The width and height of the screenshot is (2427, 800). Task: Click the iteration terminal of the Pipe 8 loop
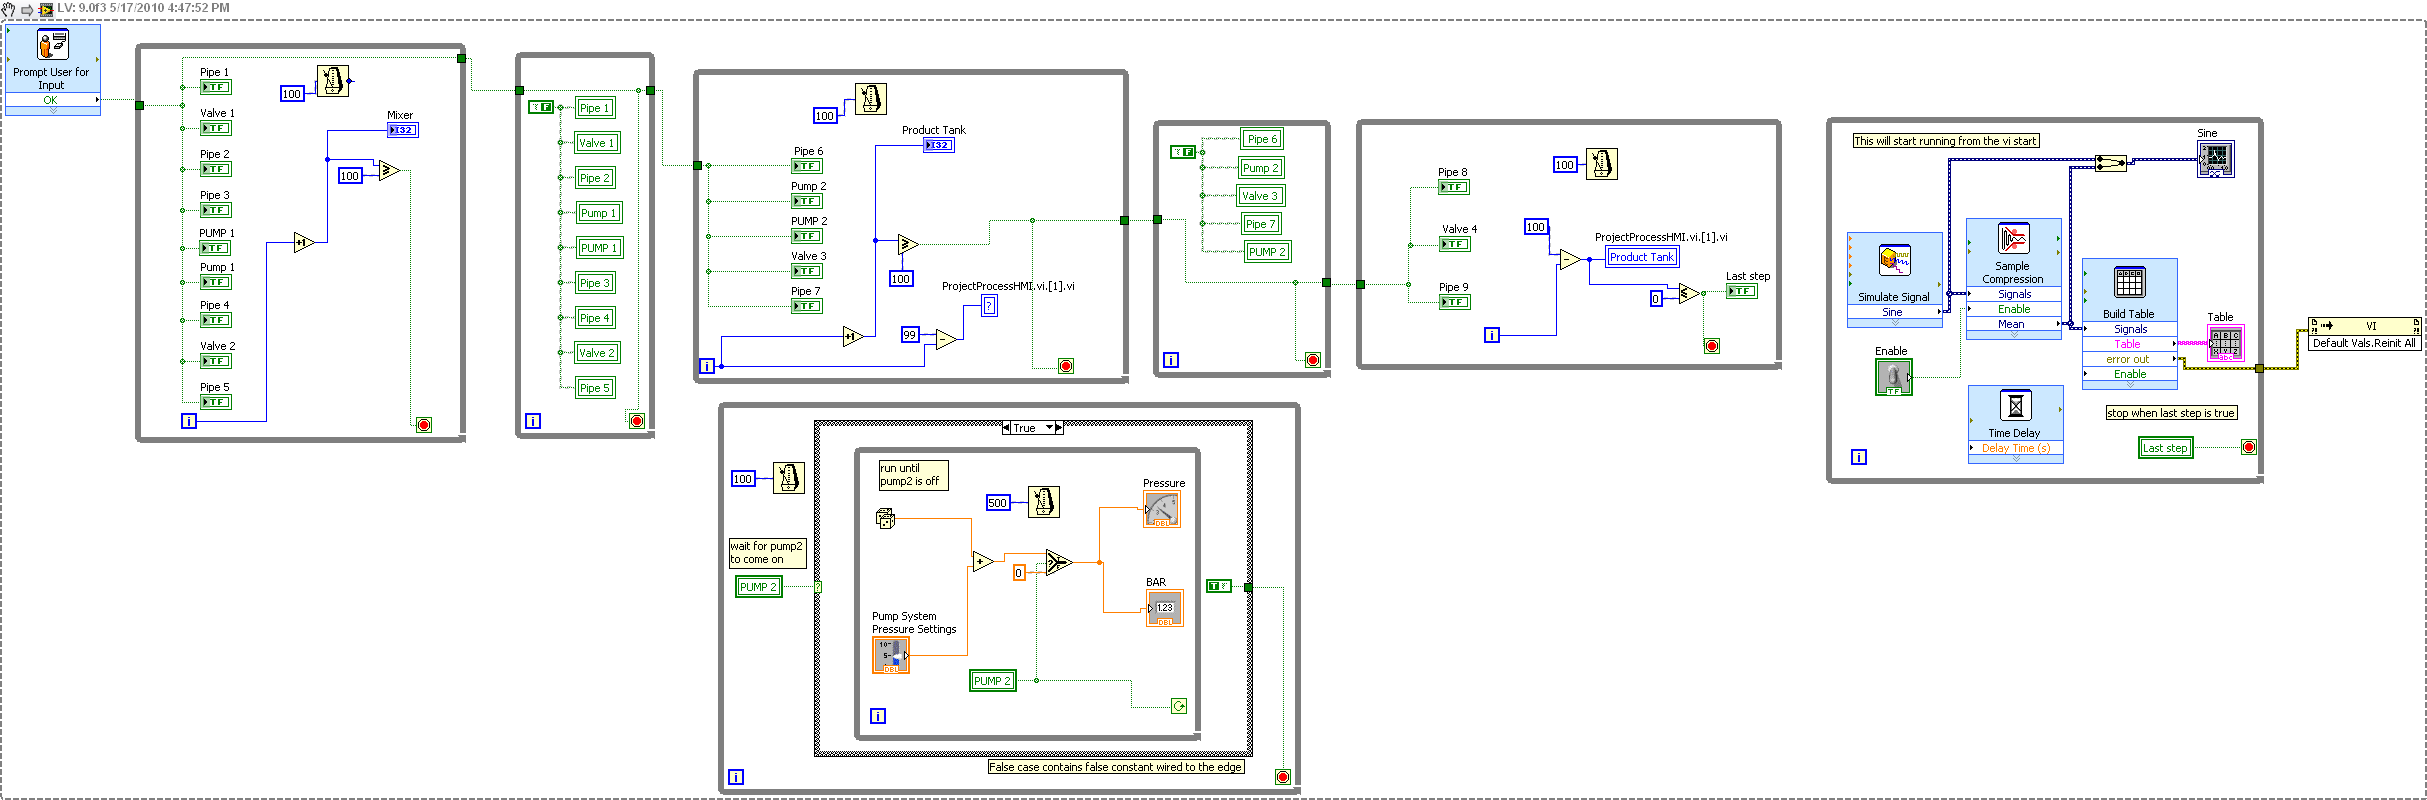pyautogui.click(x=1492, y=335)
